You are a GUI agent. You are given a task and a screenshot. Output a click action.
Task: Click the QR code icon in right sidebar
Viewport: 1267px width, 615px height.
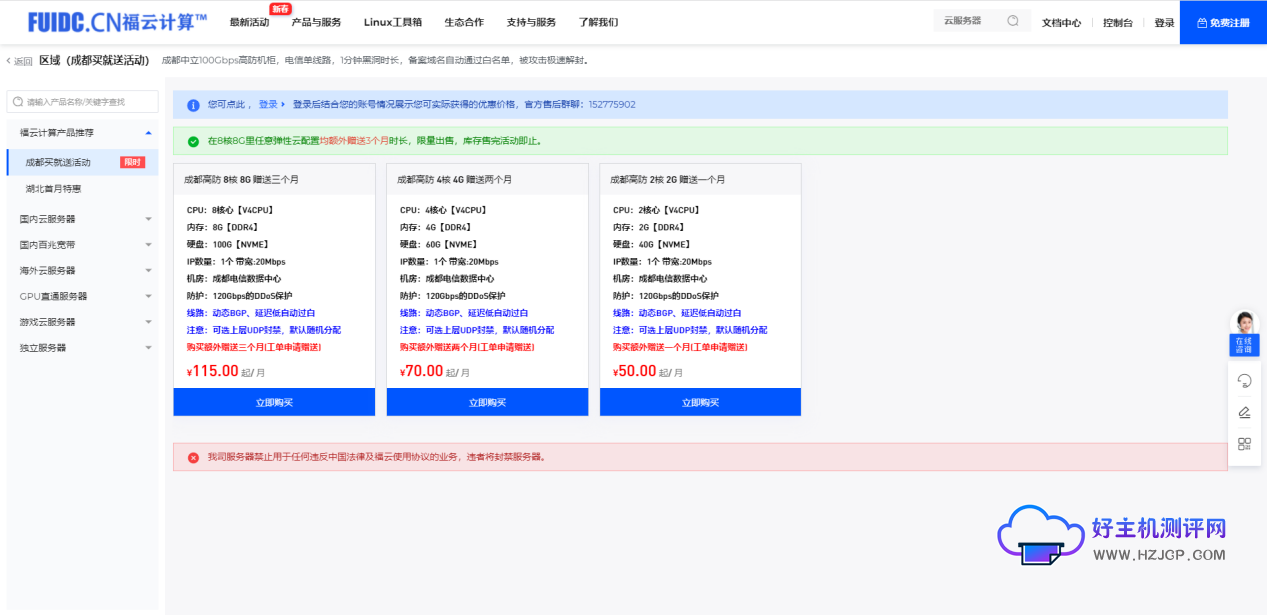(1245, 445)
